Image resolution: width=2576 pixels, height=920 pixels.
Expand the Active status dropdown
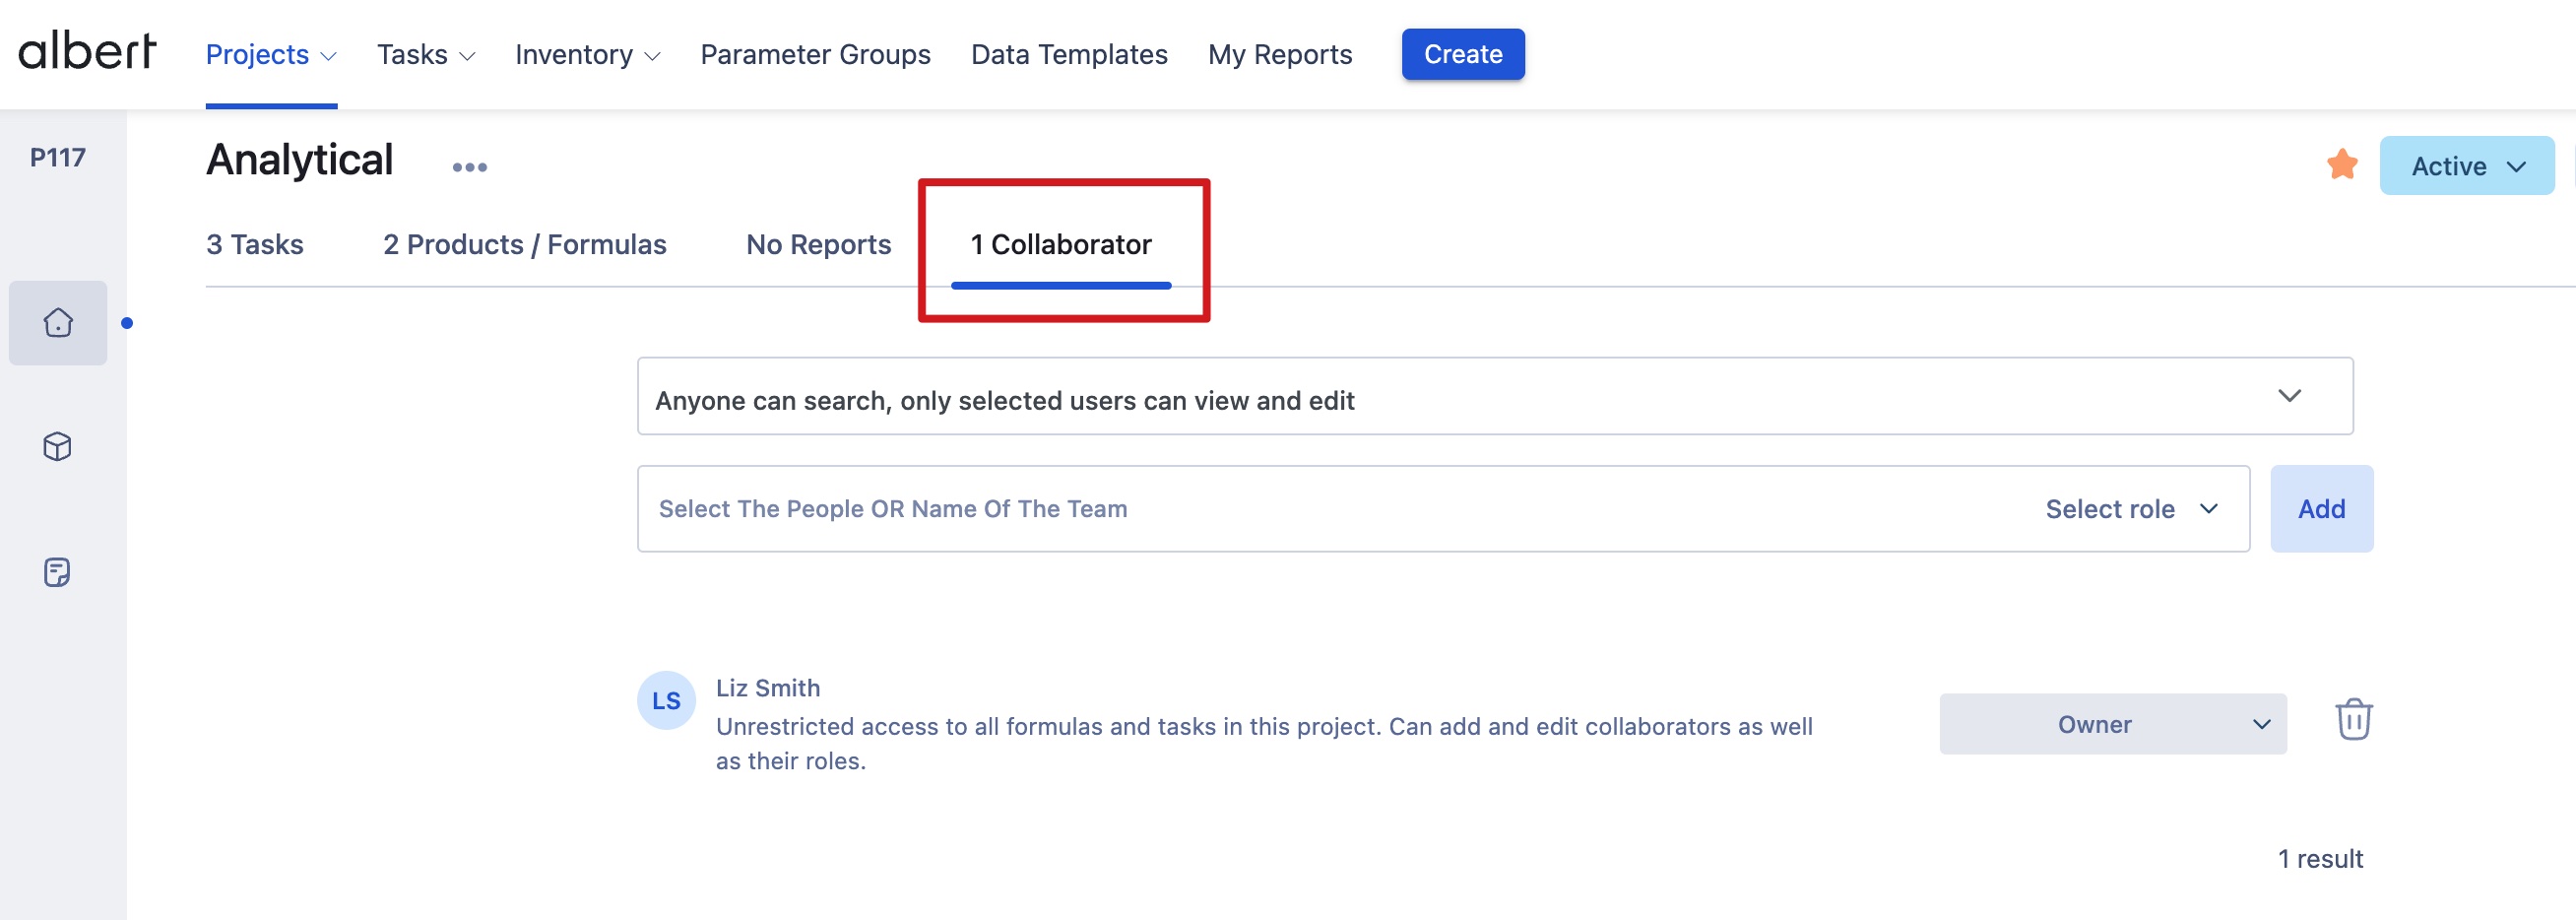(x=2466, y=166)
